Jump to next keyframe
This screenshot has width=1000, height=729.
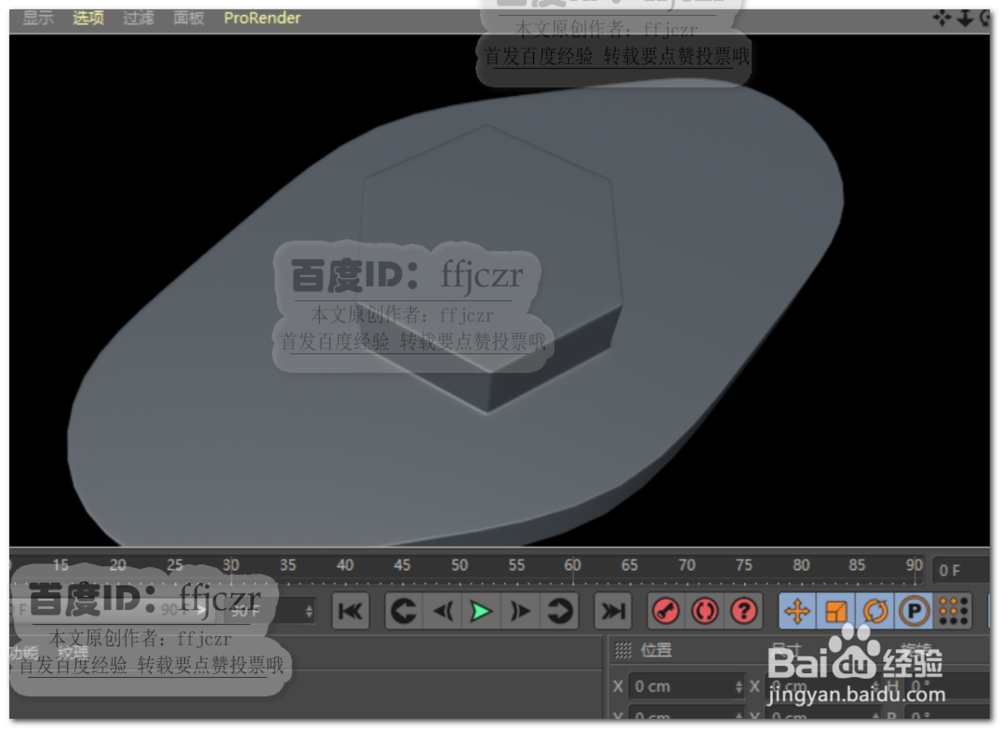559,611
